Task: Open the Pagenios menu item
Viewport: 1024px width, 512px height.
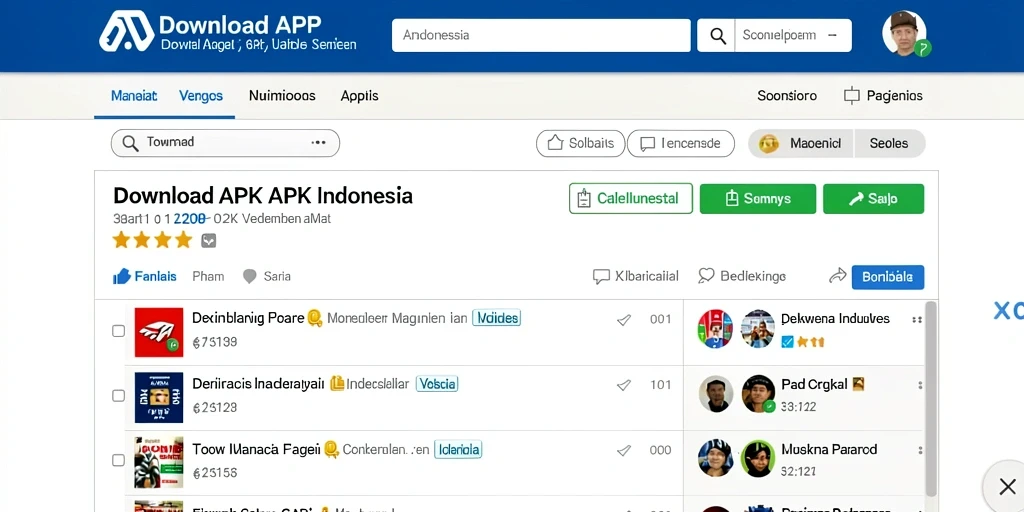Action: [x=883, y=96]
